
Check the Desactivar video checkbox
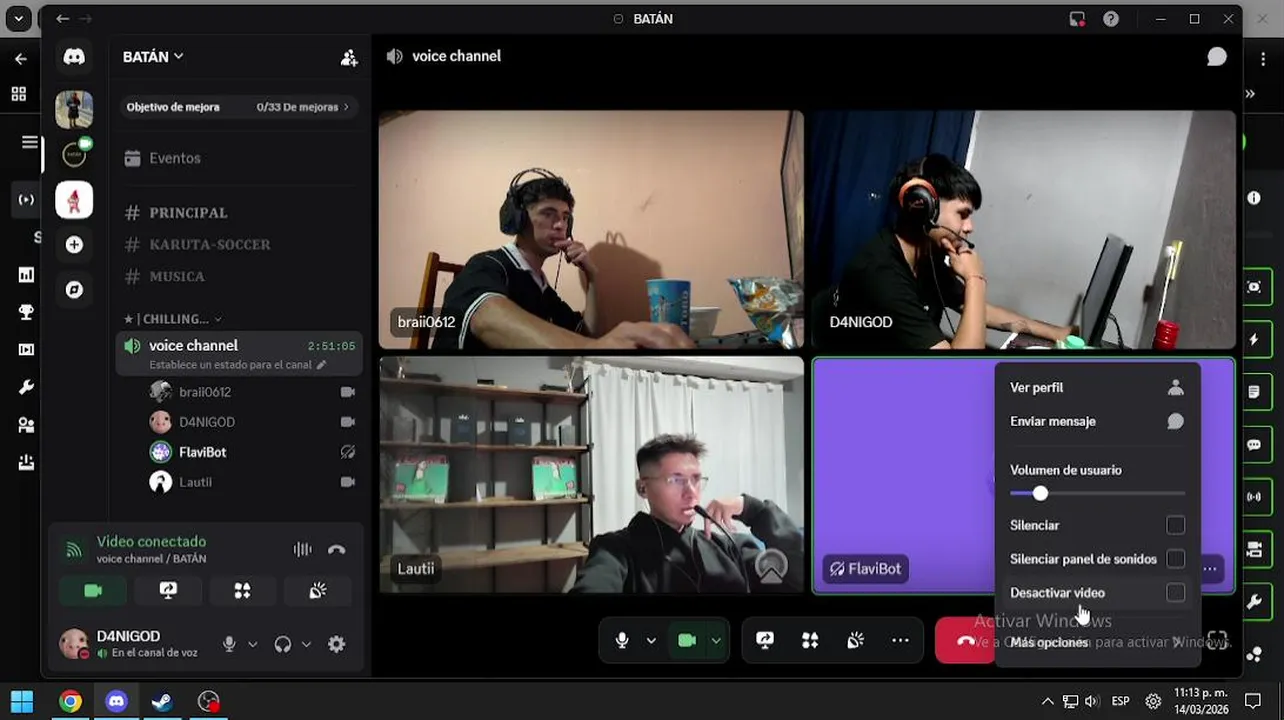1175,593
